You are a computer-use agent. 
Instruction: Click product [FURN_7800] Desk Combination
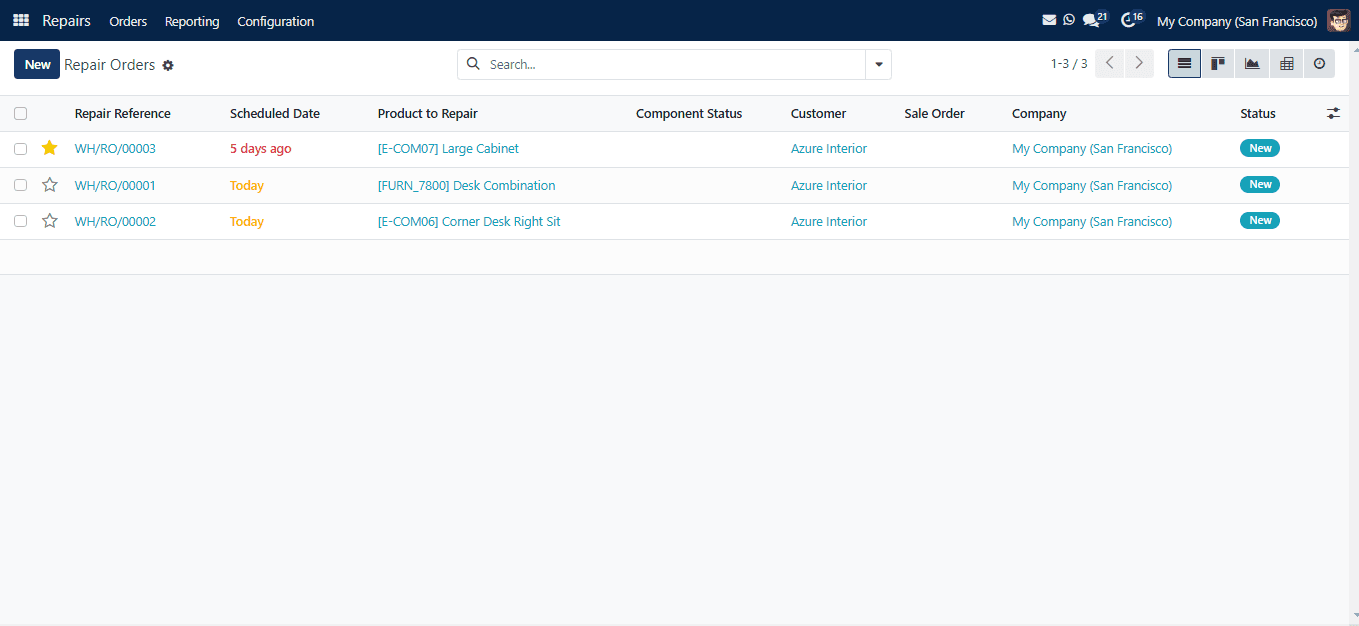point(466,185)
